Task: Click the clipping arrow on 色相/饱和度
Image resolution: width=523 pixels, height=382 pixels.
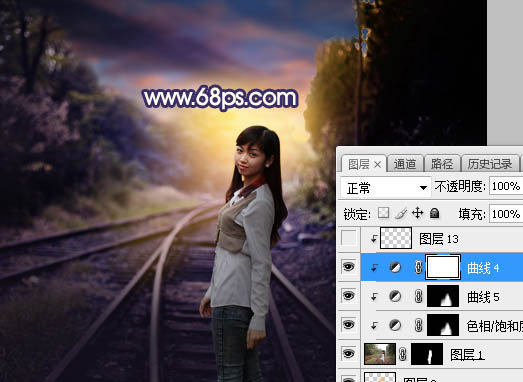Action: pos(374,325)
